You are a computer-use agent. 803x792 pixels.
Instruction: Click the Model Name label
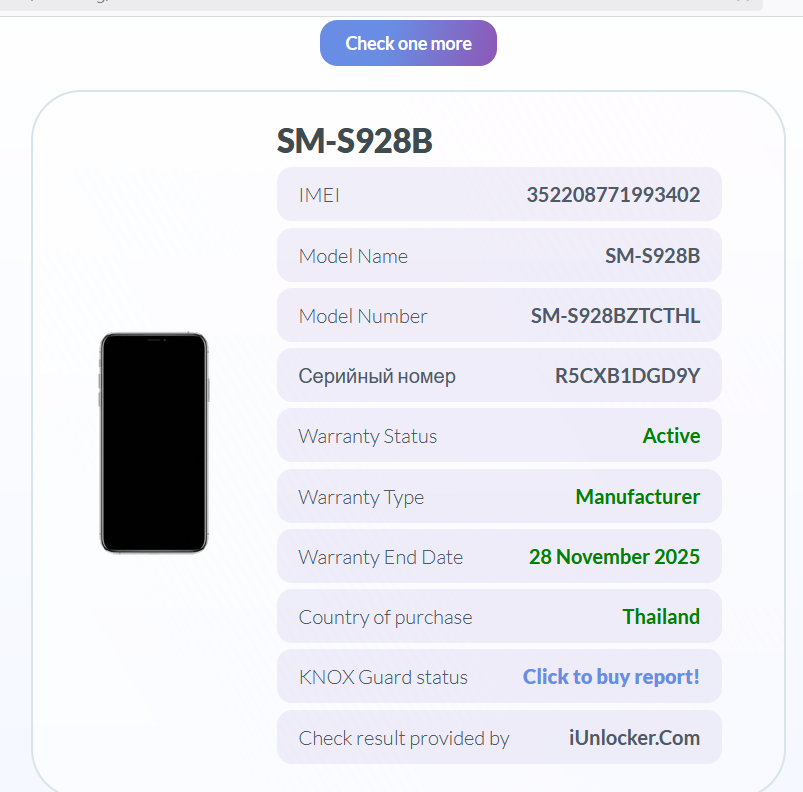coord(353,256)
